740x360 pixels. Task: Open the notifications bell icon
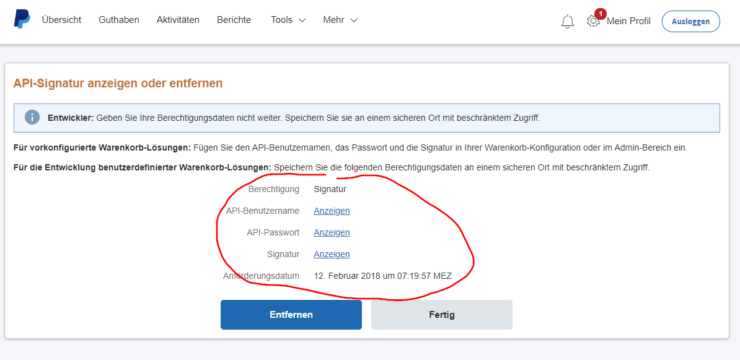click(x=568, y=21)
